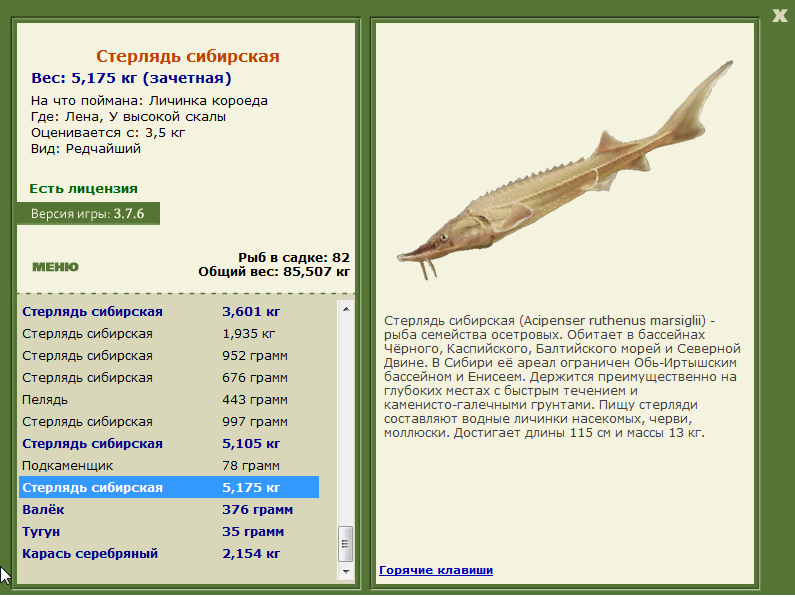Select the Тугун 35 грамм row
Image resolution: width=795 pixels, height=598 pixels.
[169, 532]
